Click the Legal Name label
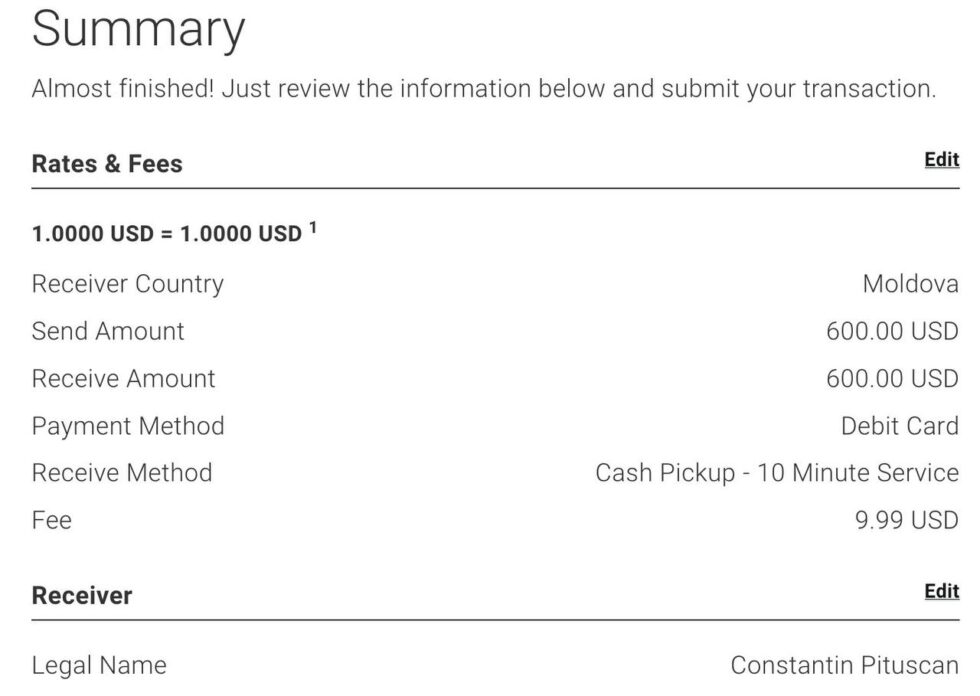The height and width of the screenshot is (696, 980). point(99,665)
